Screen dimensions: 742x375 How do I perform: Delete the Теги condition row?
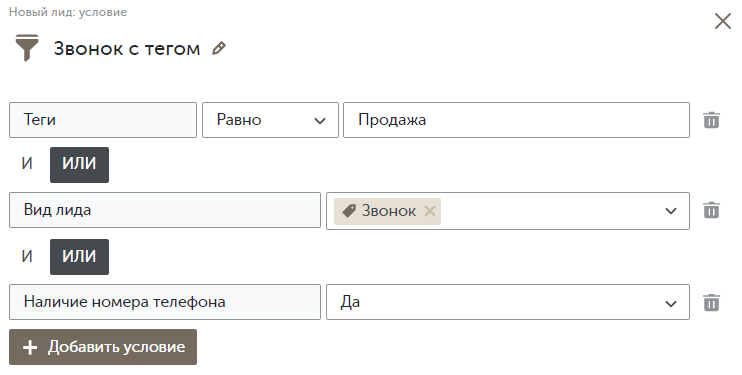point(711,120)
